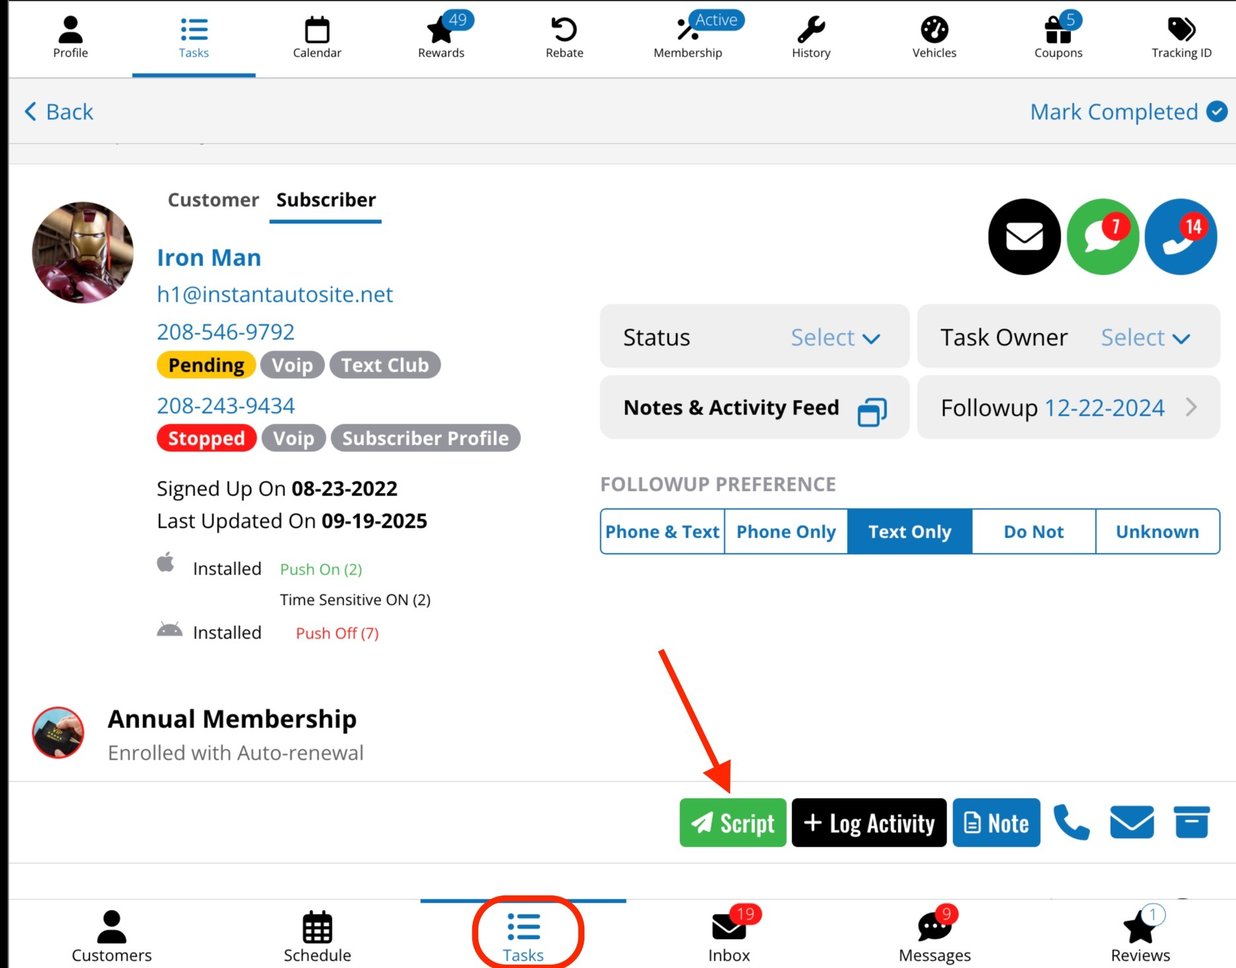Open the green chat bubble with 7 badge
Viewport: 1236px width, 968px height.
[x=1102, y=237]
